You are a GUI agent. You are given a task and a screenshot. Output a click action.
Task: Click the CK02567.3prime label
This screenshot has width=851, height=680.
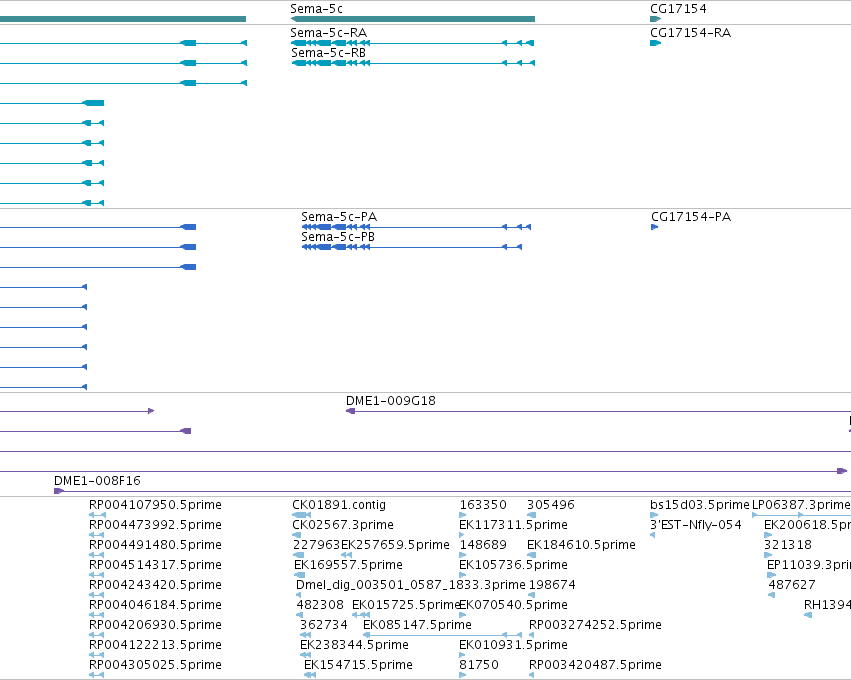click(343, 525)
